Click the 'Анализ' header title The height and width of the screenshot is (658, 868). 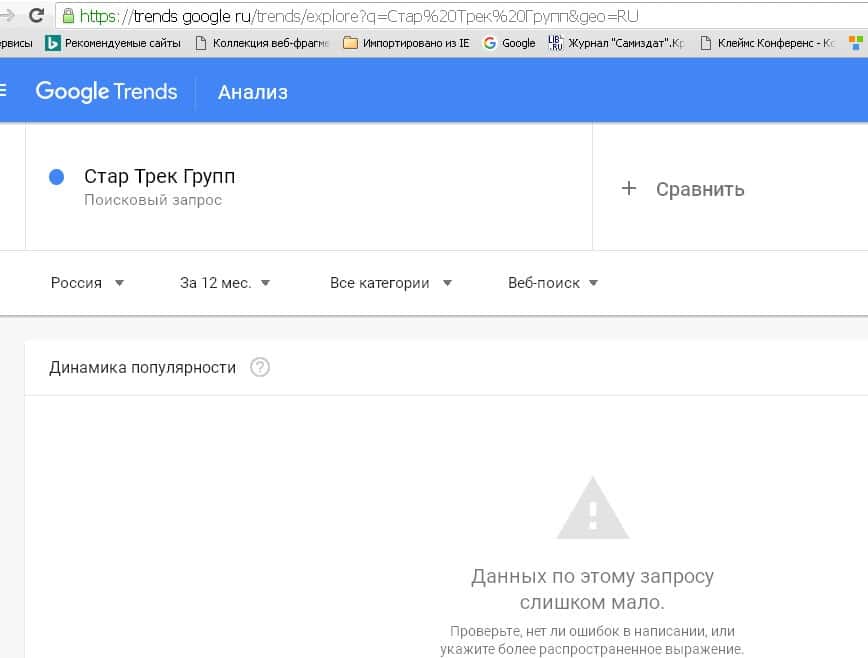click(252, 92)
